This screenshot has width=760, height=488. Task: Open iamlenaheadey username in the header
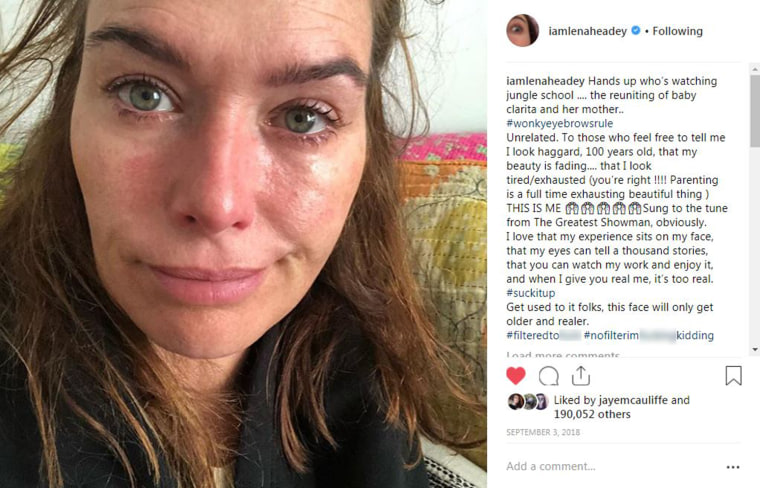(587, 31)
